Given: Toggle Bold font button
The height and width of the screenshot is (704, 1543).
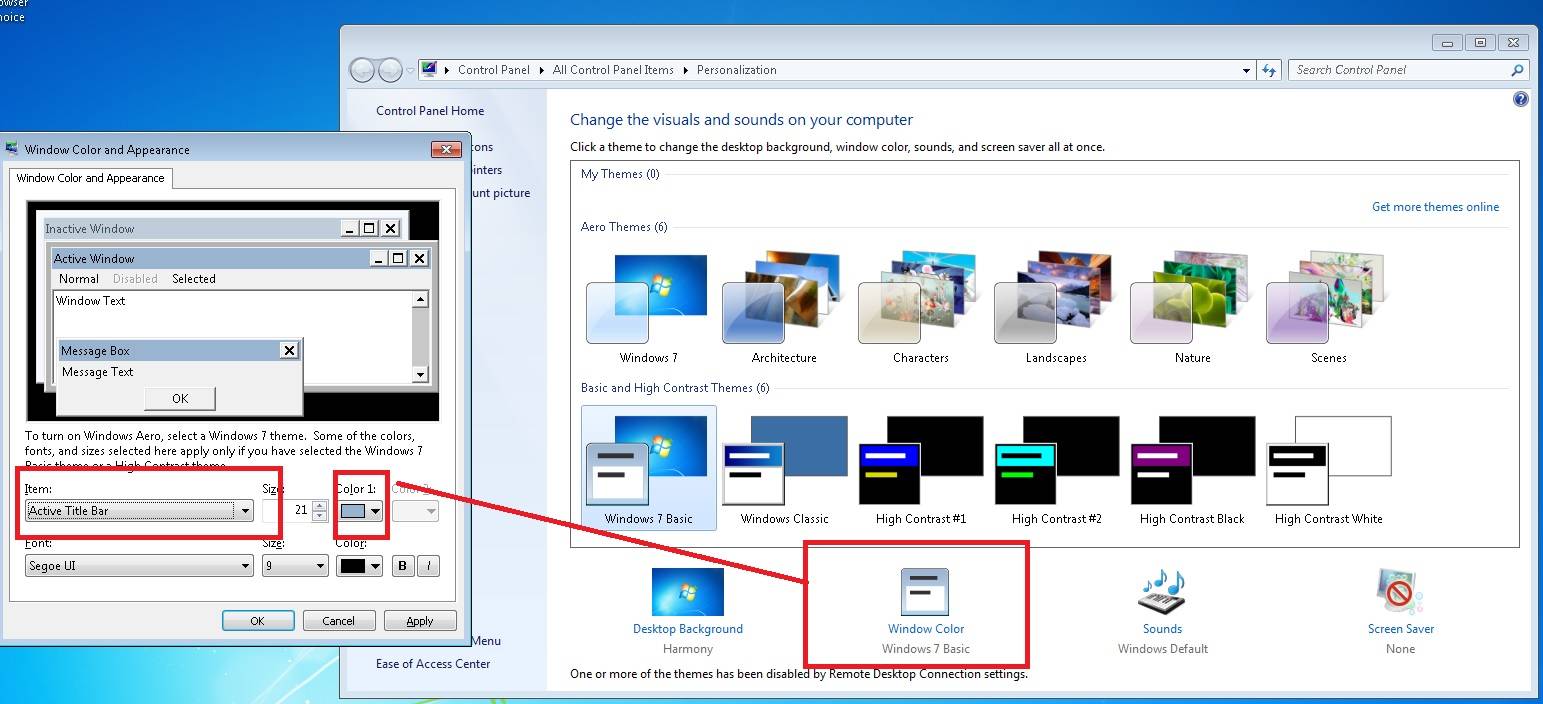Looking at the screenshot, I should pos(402,566).
